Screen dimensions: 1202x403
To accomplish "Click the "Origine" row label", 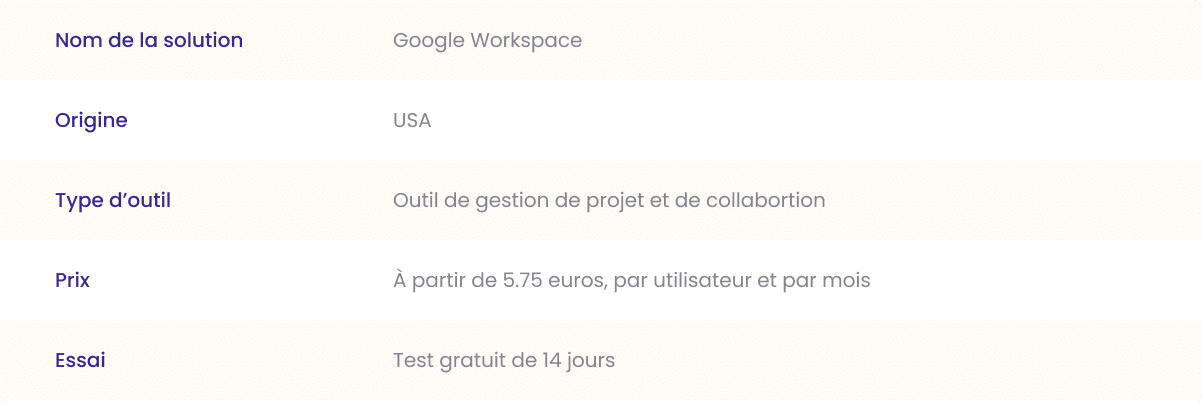I will [x=91, y=121].
